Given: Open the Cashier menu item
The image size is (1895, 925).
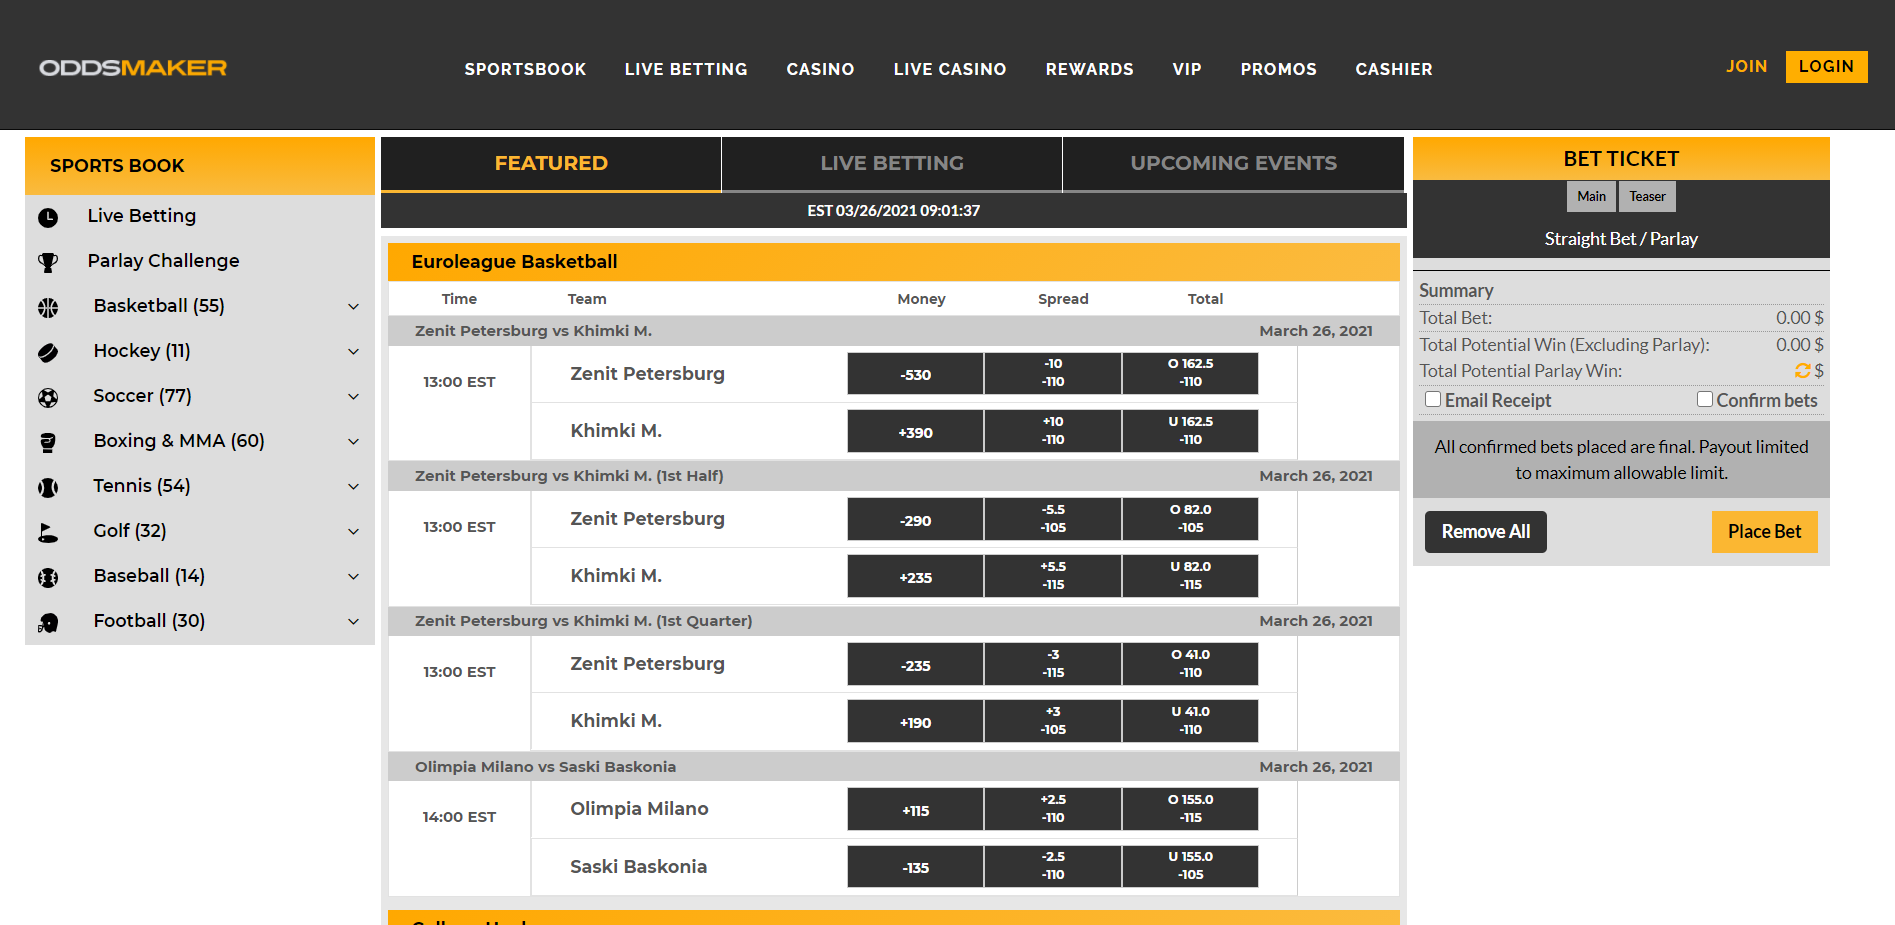Looking at the screenshot, I should click(x=1393, y=69).
